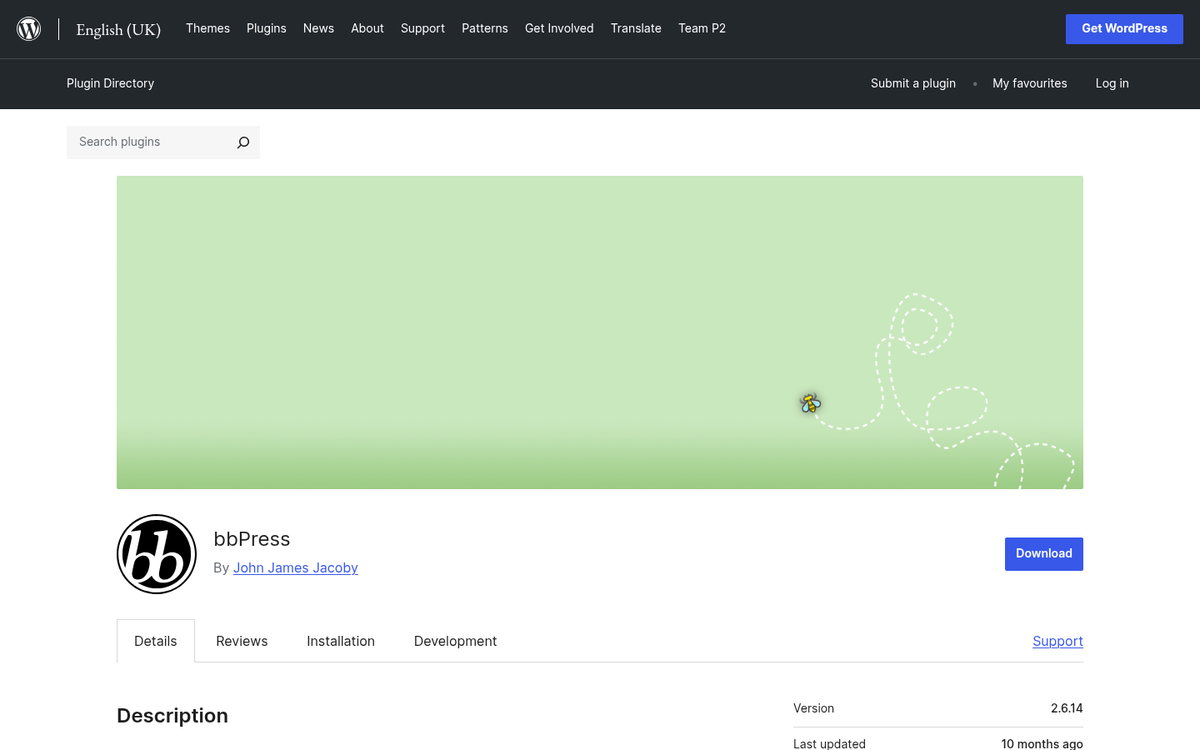Visit the Patterns section
The height and width of the screenshot is (750, 1200).
coord(485,28)
